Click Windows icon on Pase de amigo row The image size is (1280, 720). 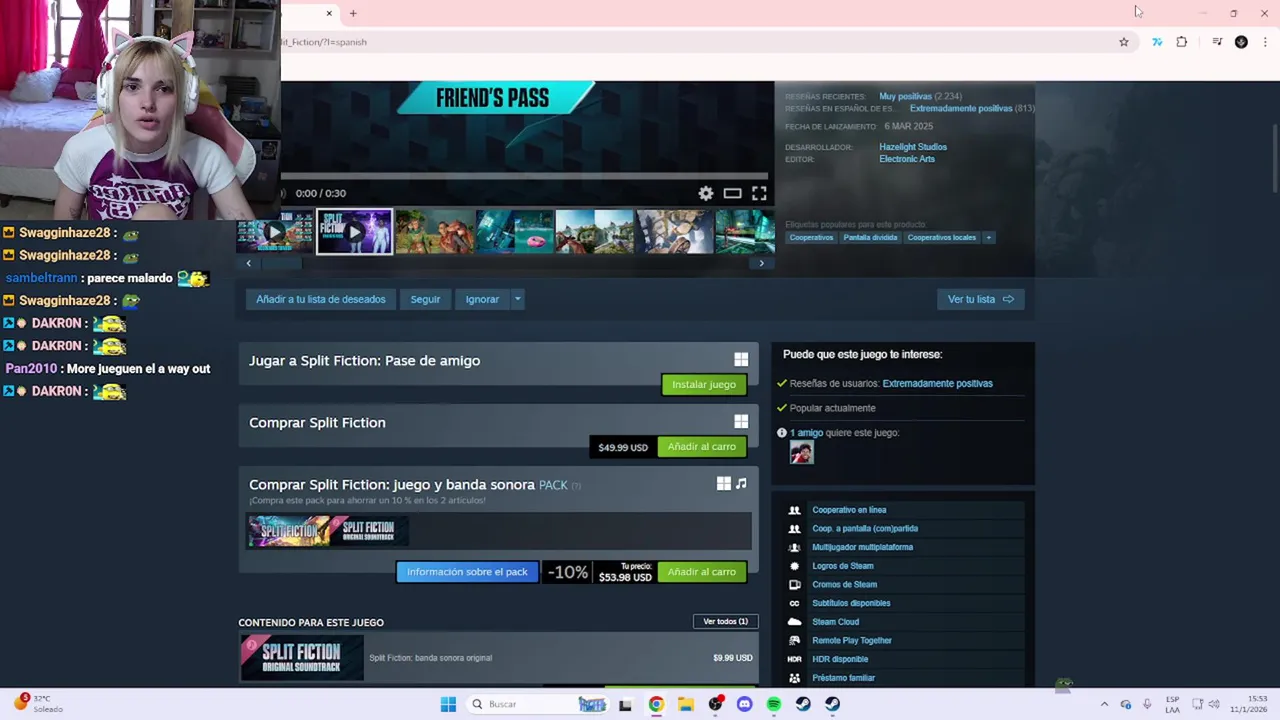pyautogui.click(x=741, y=360)
